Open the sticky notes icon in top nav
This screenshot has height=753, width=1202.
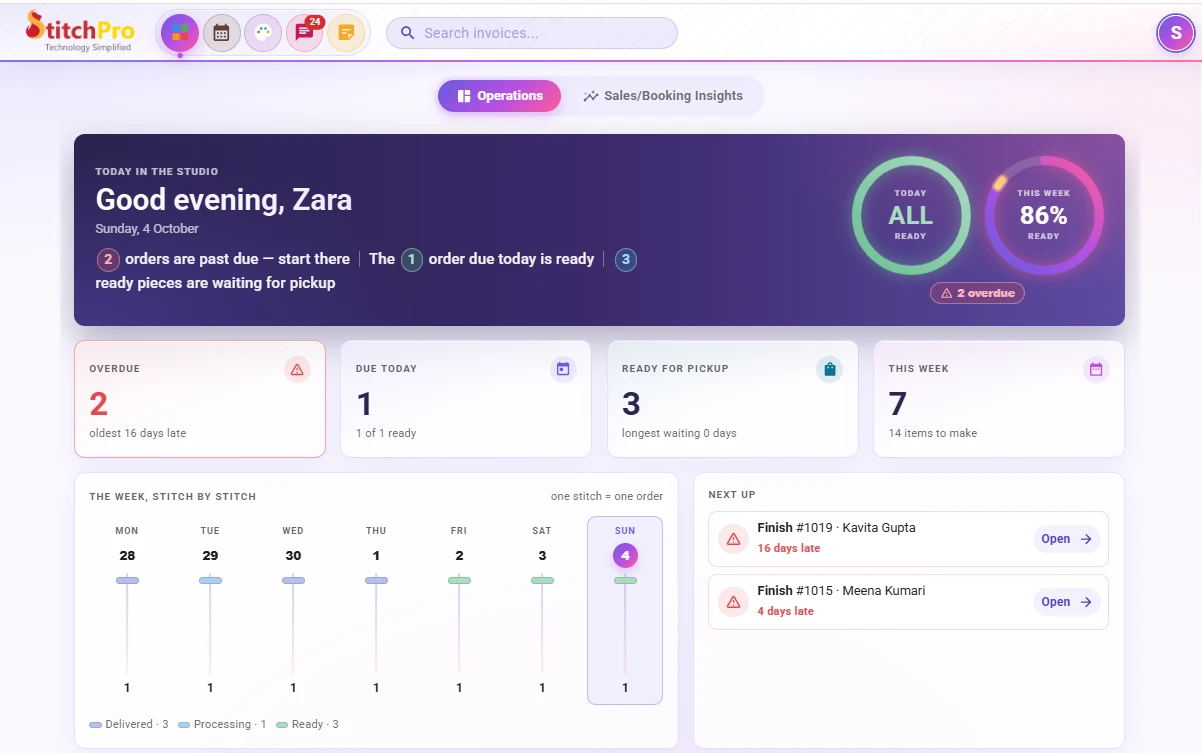tap(346, 33)
